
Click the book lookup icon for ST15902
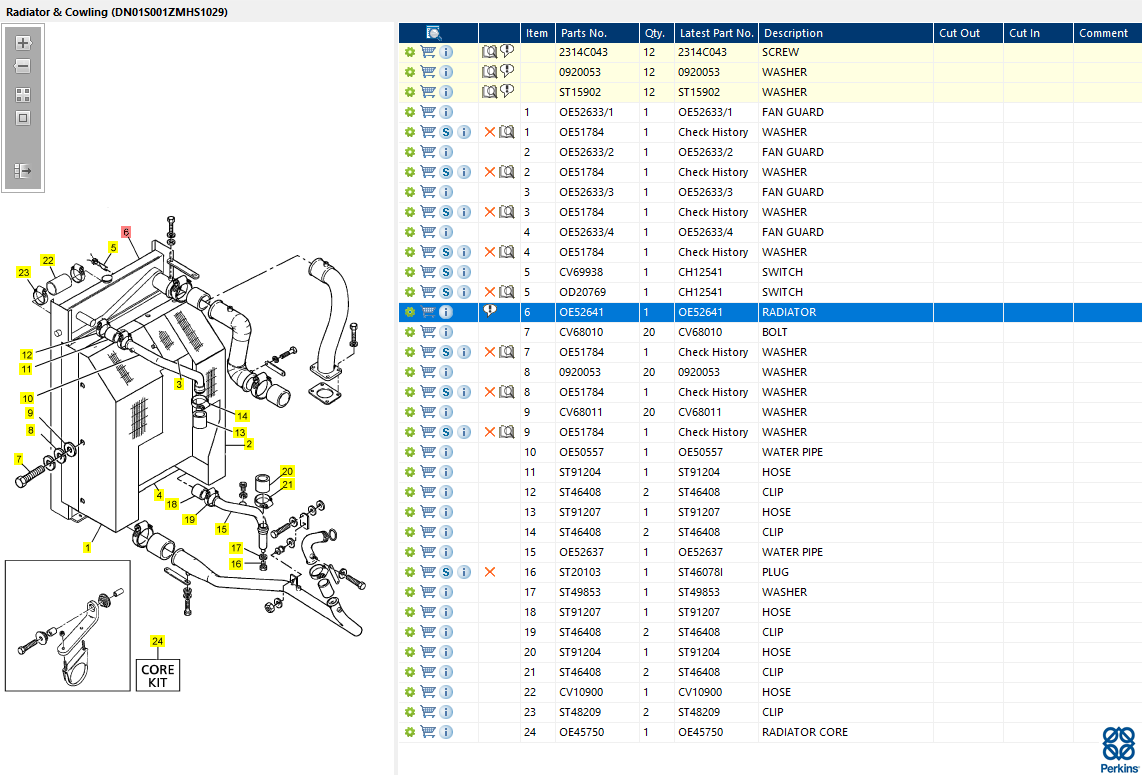(490, 92)
